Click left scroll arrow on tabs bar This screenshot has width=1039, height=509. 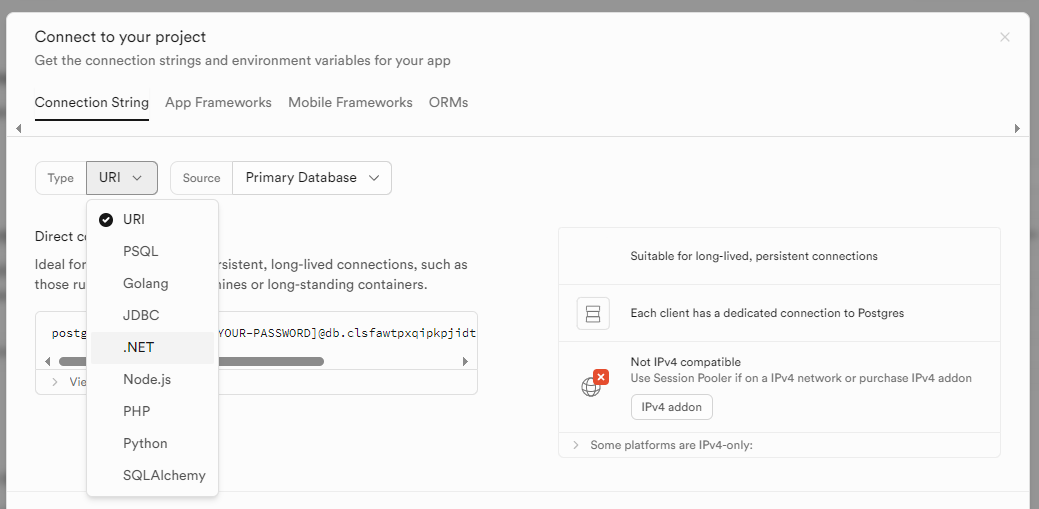coord(18,129)
